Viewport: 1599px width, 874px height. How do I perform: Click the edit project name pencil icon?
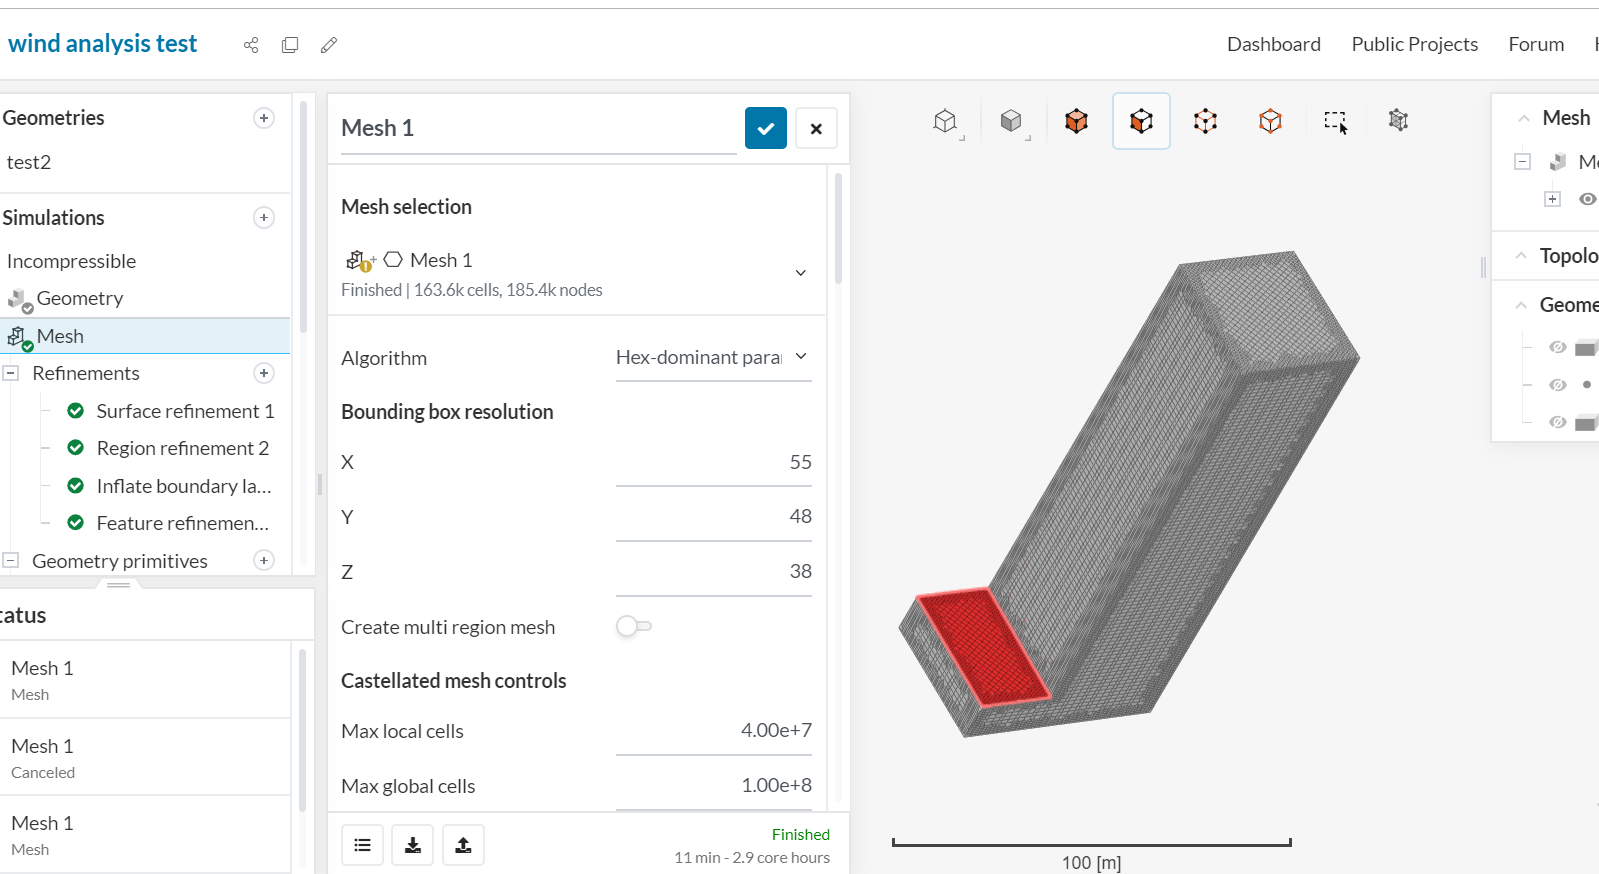pyautogui.click(x=329, y=45)
